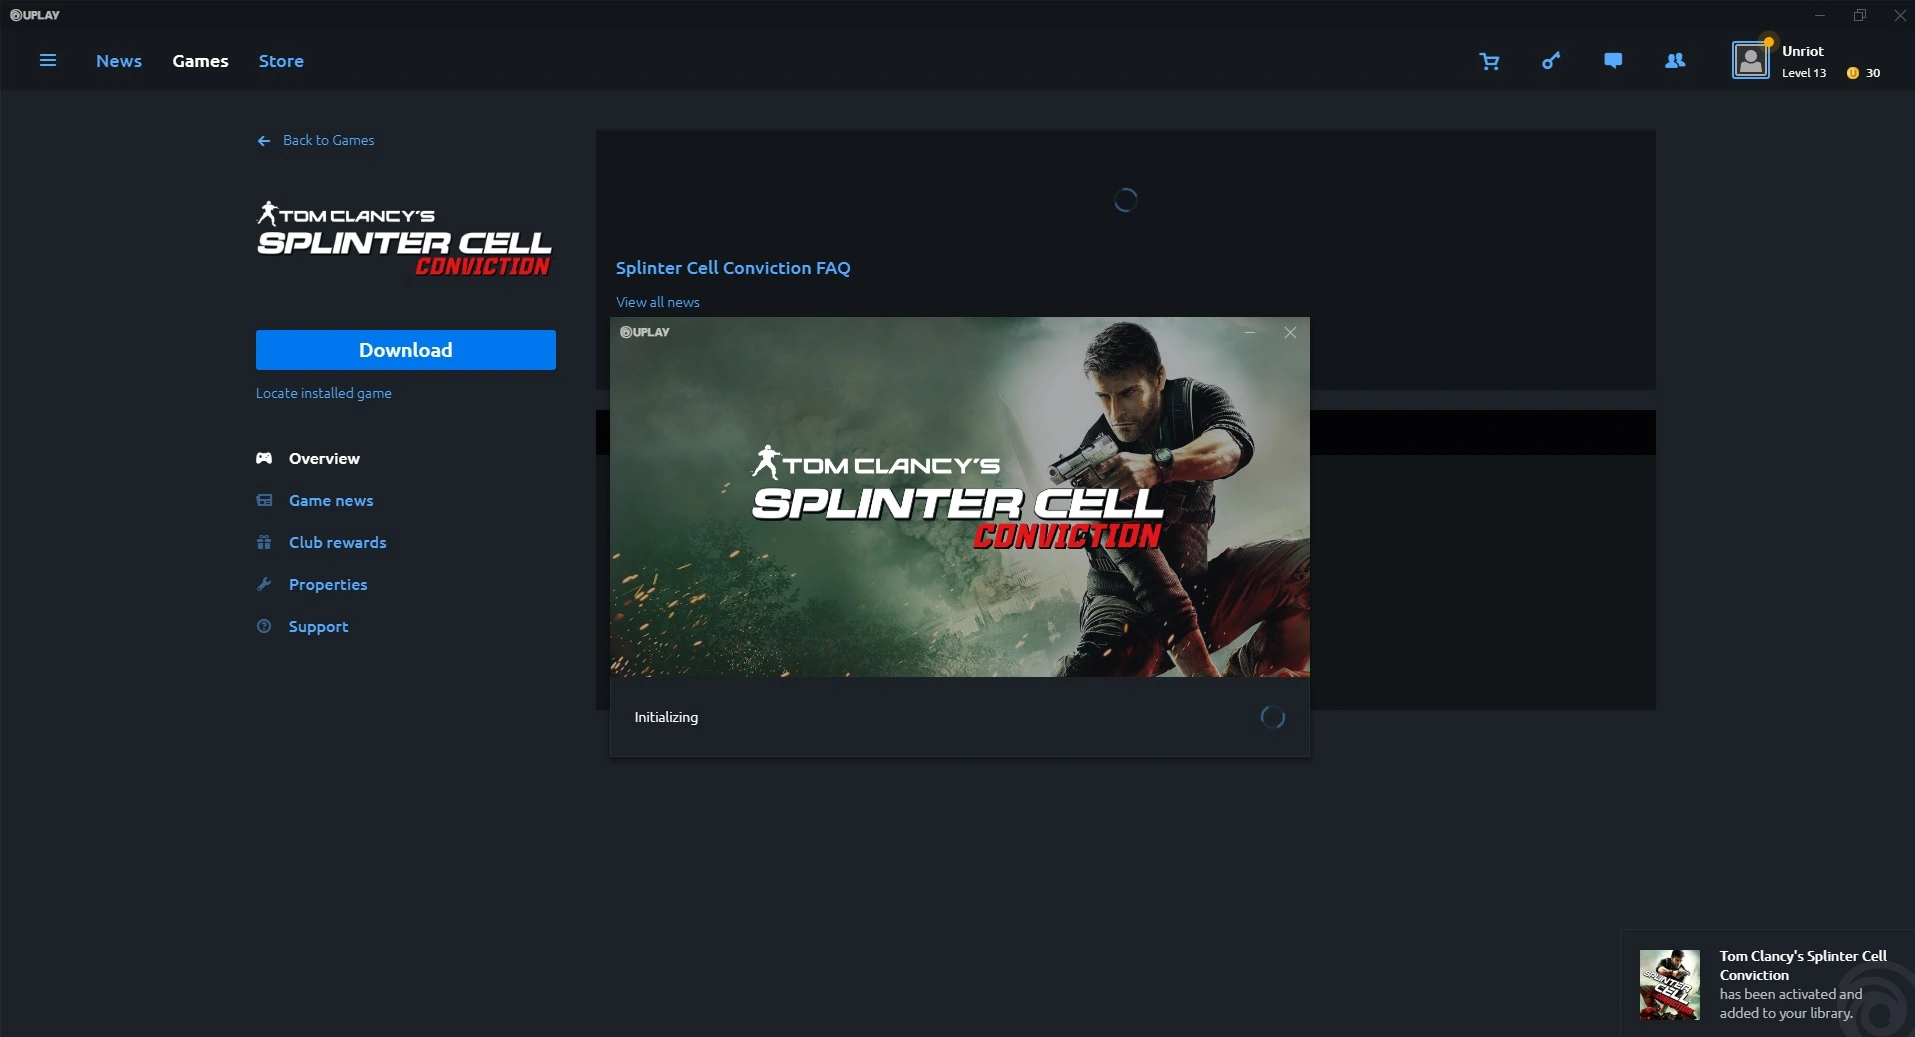Viewport: 1915px width, 1037px height.
Task: Go Back to Games
Action: point(328,140)
